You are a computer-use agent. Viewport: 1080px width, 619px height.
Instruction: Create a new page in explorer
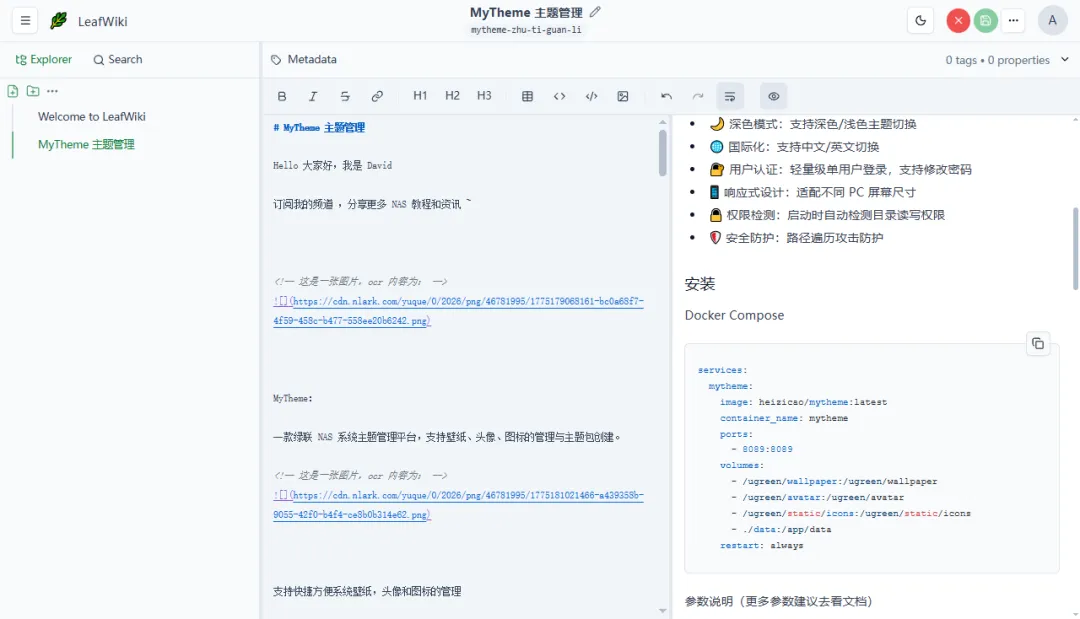pos(13,91)
